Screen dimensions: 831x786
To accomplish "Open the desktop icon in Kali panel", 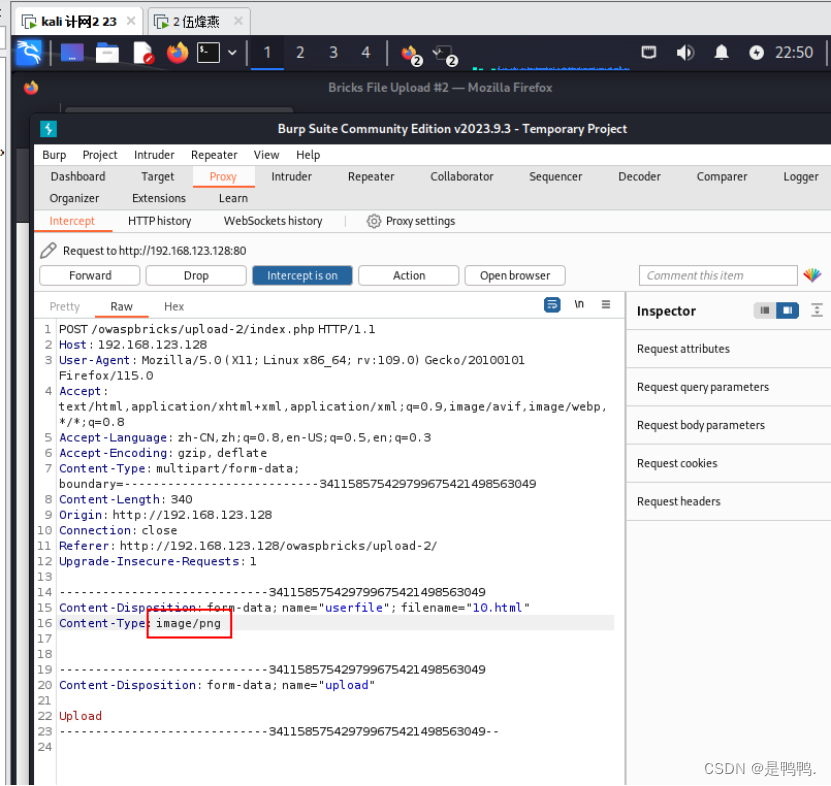I will 72,53.
